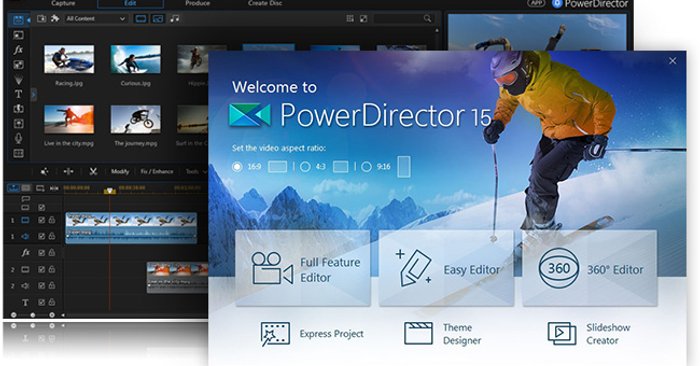Open the Title Room T icon
This screenshot has height=366, width=700.
pos(18,94)
